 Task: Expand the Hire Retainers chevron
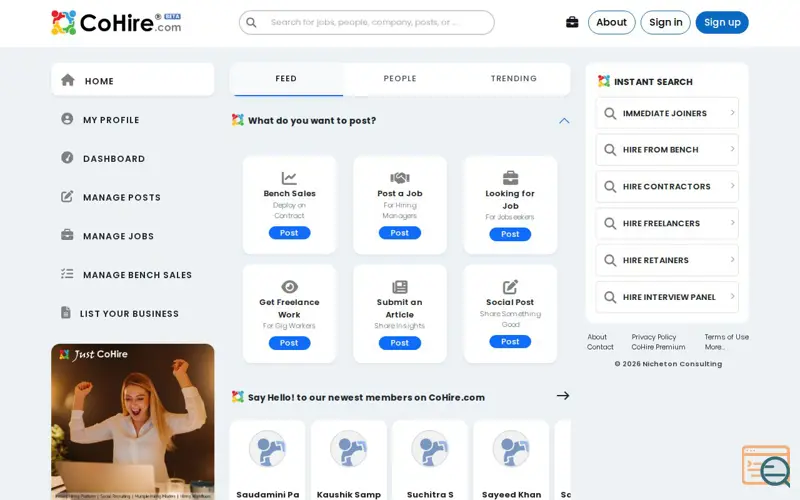point(732,260)
